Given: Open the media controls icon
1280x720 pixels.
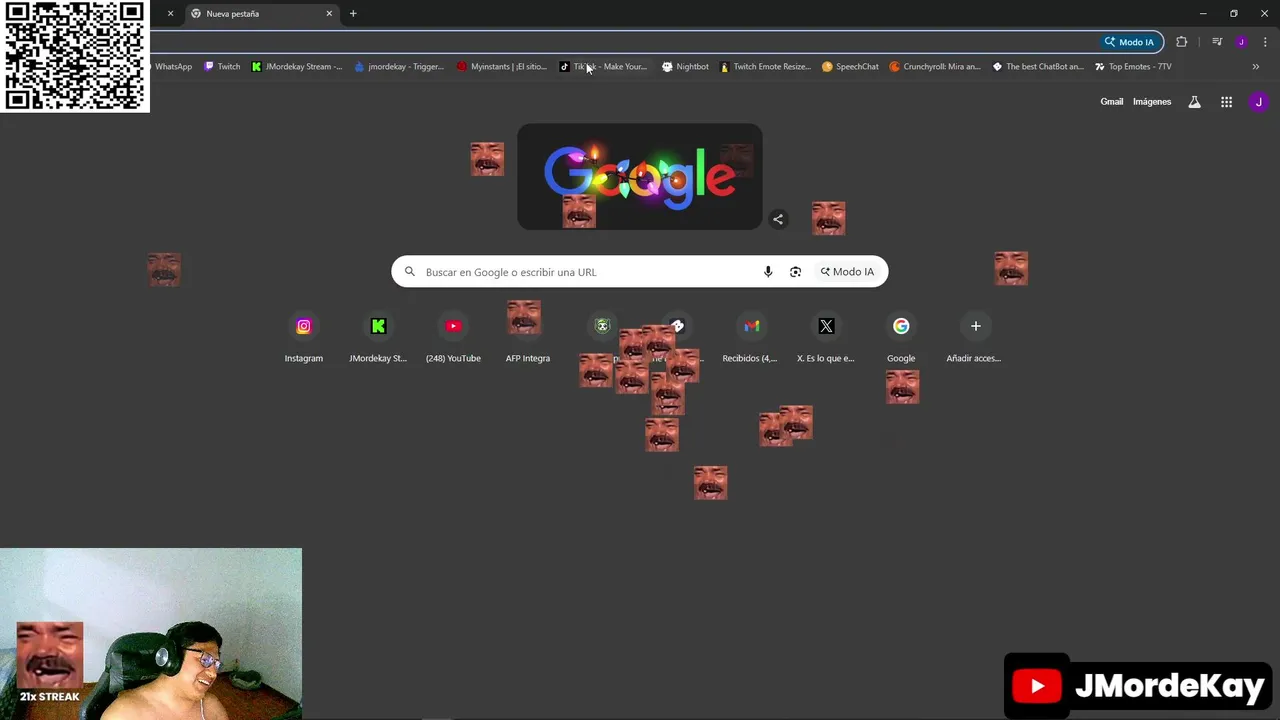Looking at the screenshot, I should pos(1217,42).
